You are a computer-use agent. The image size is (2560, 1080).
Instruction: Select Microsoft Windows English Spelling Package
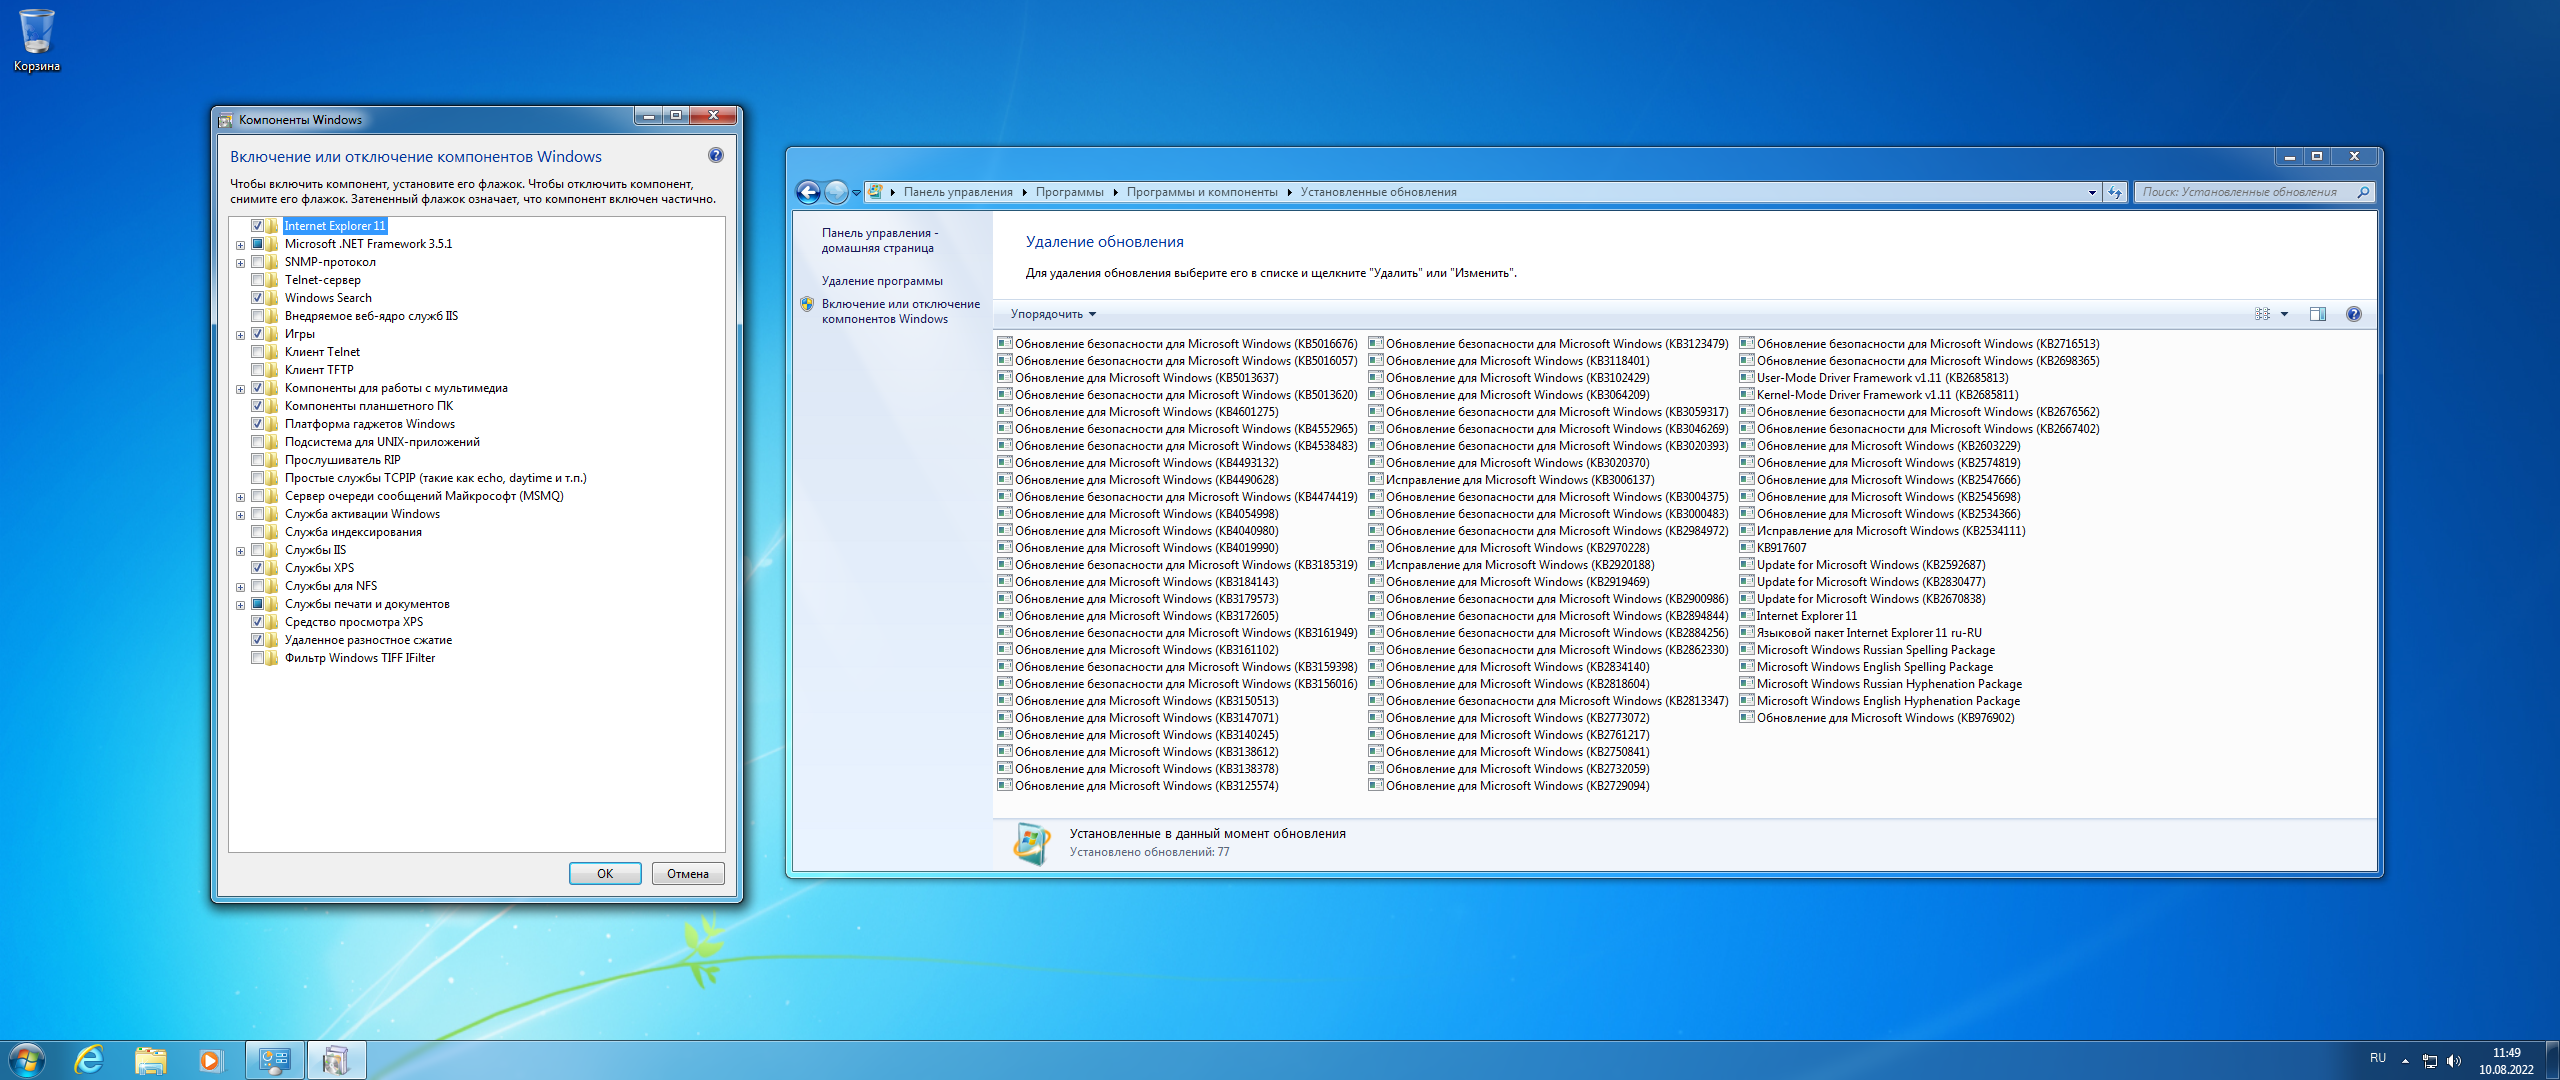point(1866,667)
